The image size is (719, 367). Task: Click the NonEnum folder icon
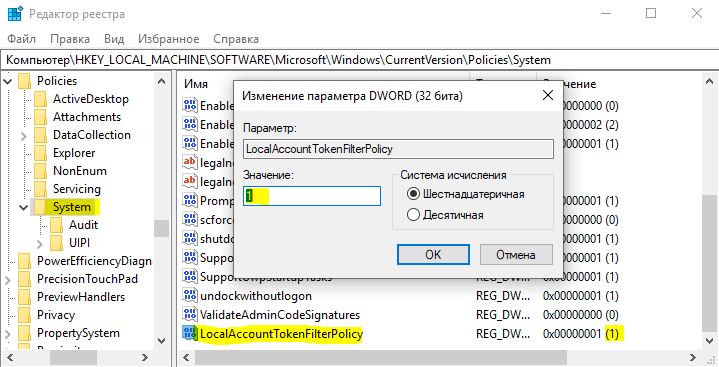(x=40, y=171)
